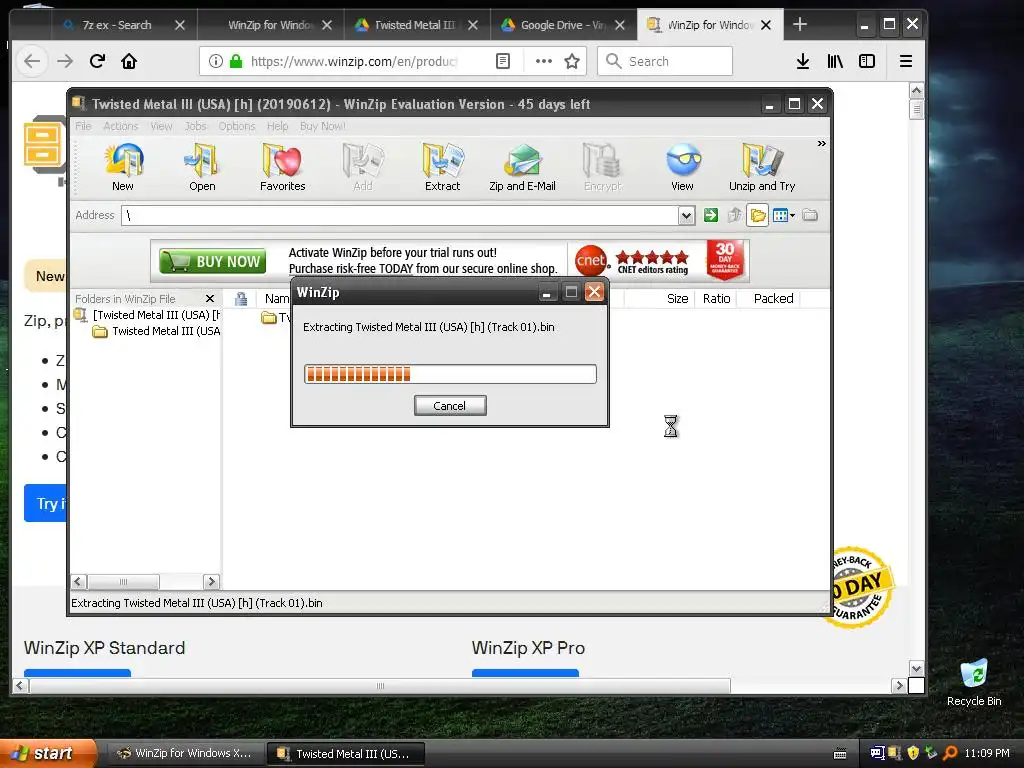The image size is (1024, 768).
Task: Open the Library icon in browser toolbar
Action: pos(835,61)
